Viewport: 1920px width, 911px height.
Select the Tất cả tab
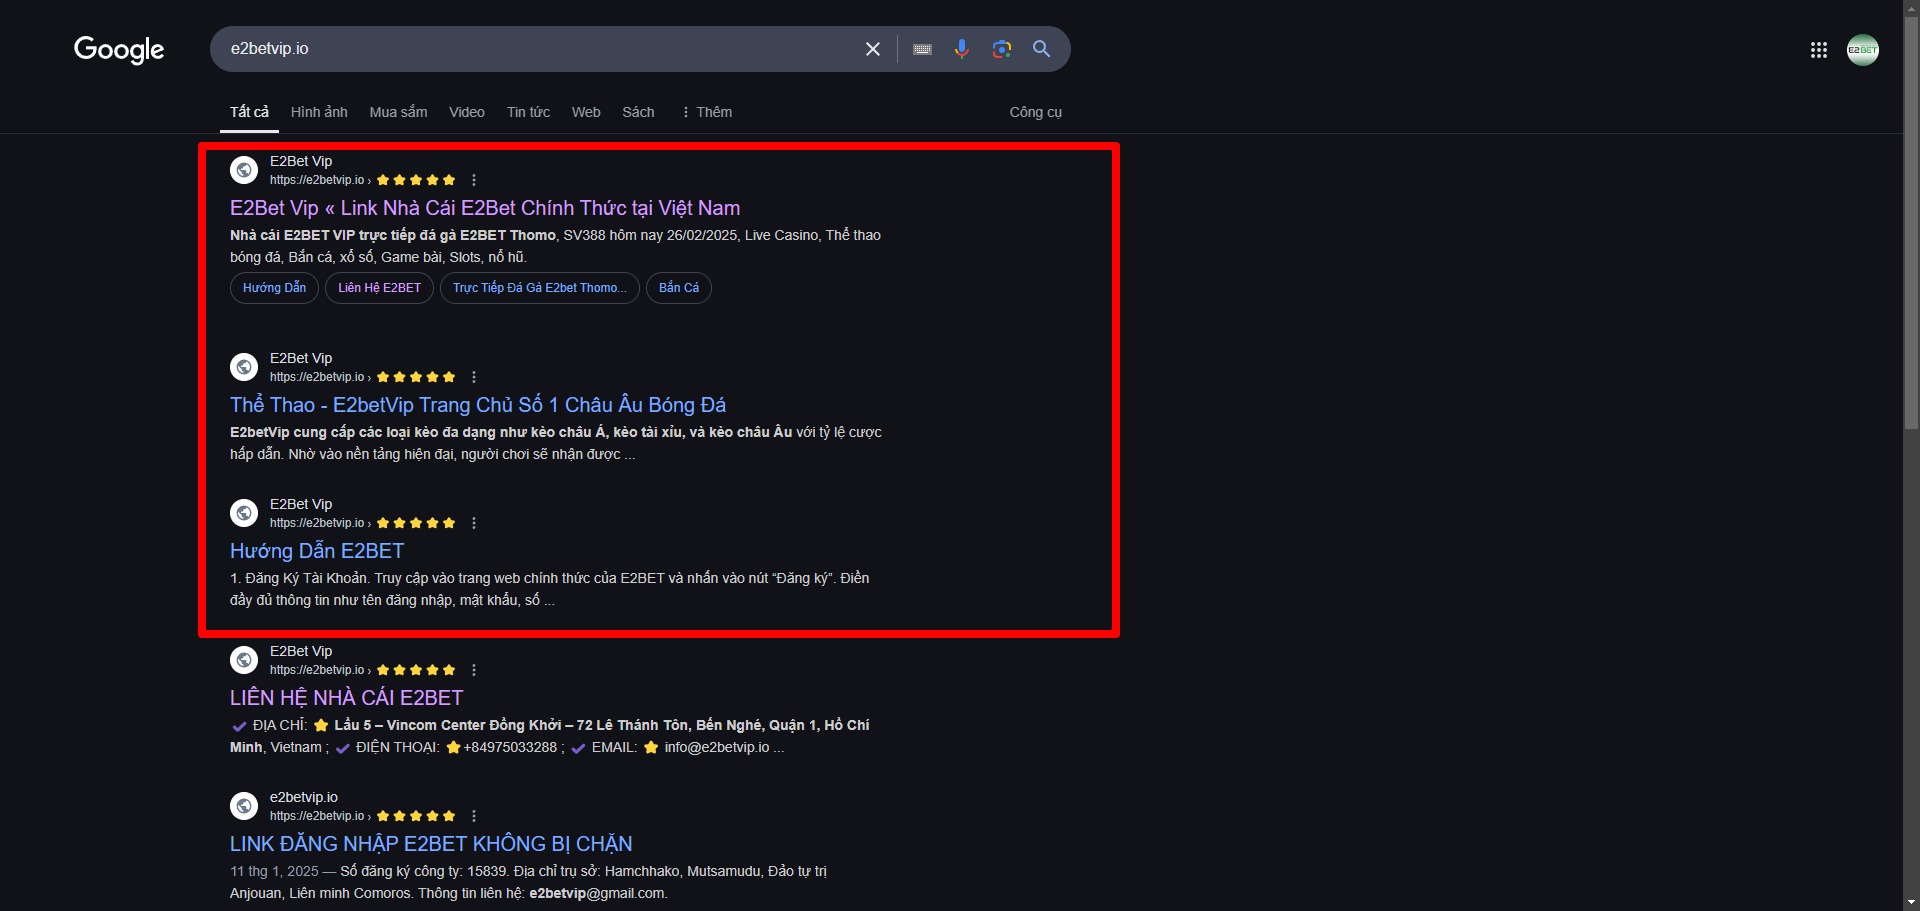click(249, 112)
